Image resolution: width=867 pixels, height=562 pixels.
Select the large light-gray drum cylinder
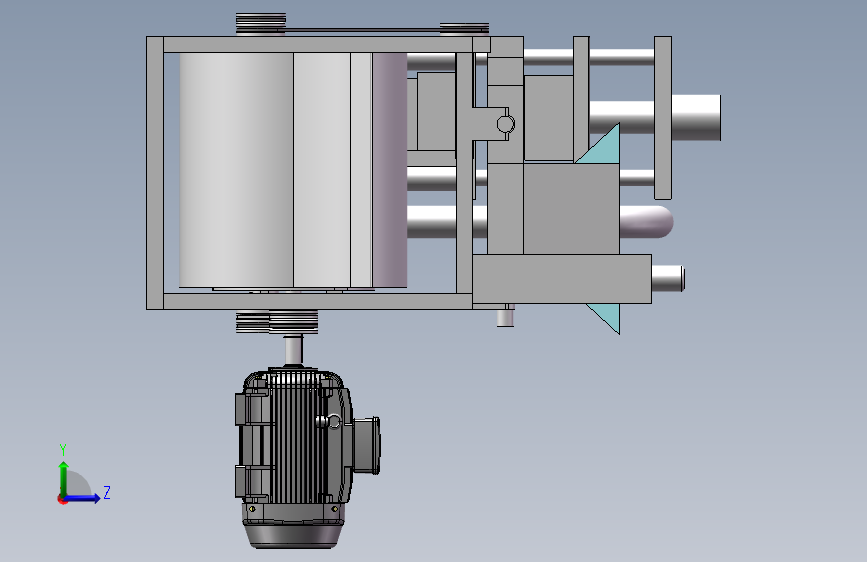click(x=236, y=170)
